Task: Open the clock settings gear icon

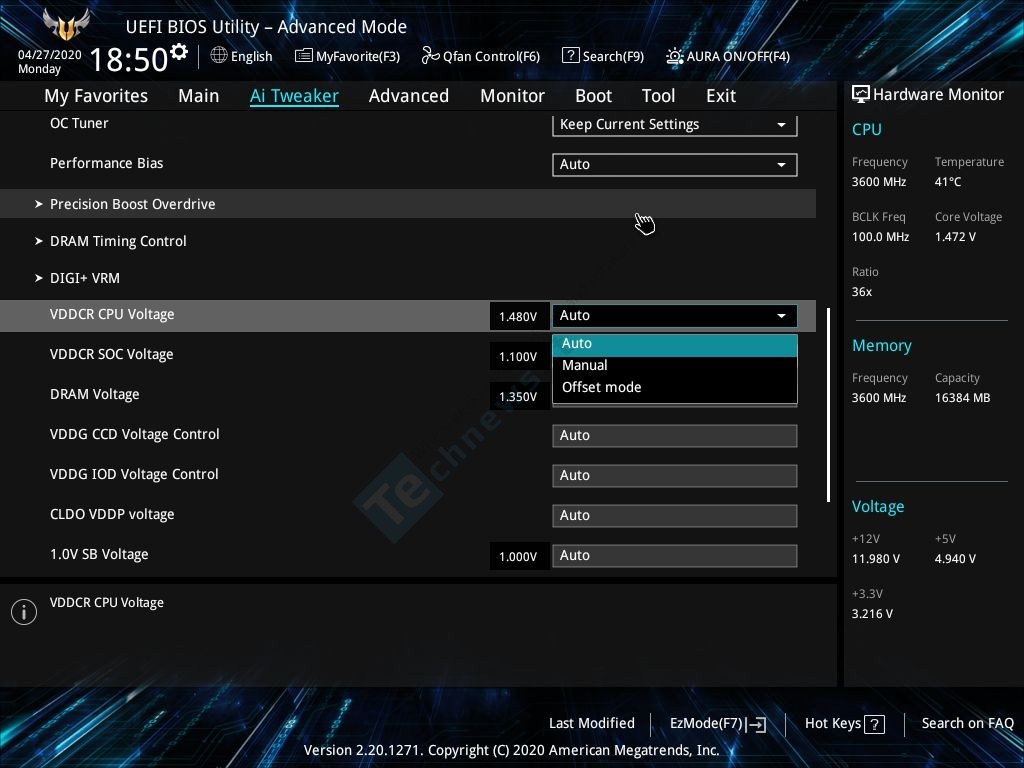Action: [x=179, y=52]
